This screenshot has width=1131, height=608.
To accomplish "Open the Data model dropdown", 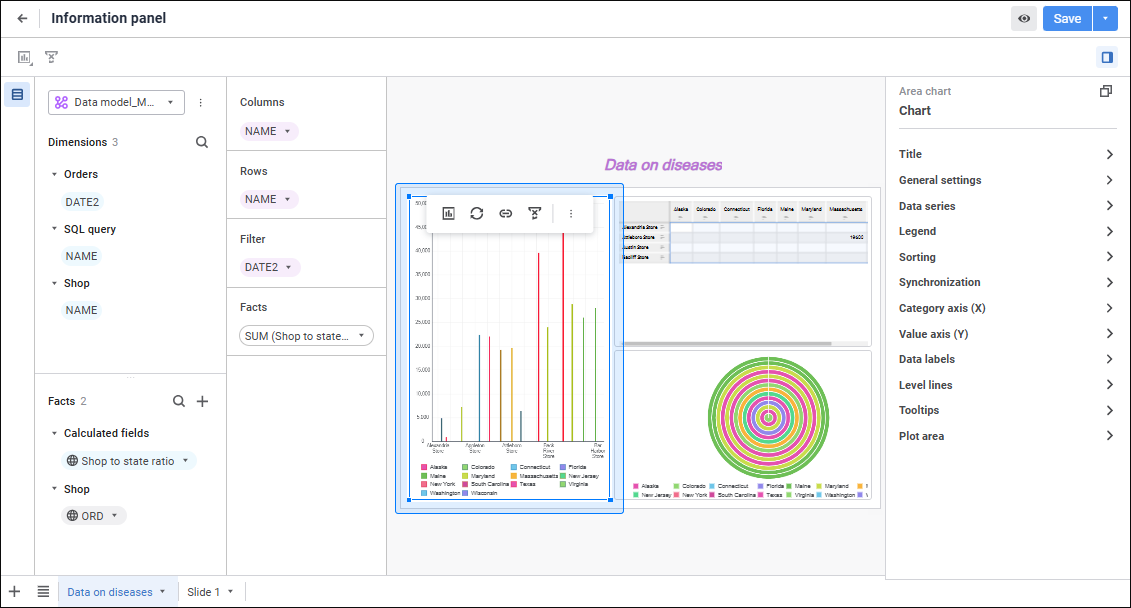I will 116,102.
